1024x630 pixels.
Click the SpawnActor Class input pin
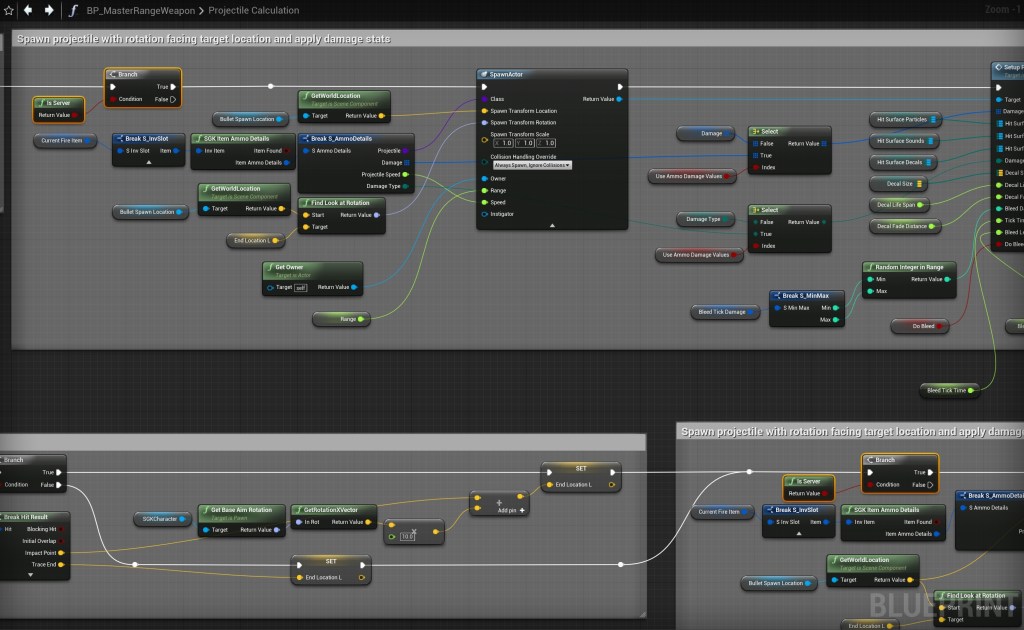point(484,99)
